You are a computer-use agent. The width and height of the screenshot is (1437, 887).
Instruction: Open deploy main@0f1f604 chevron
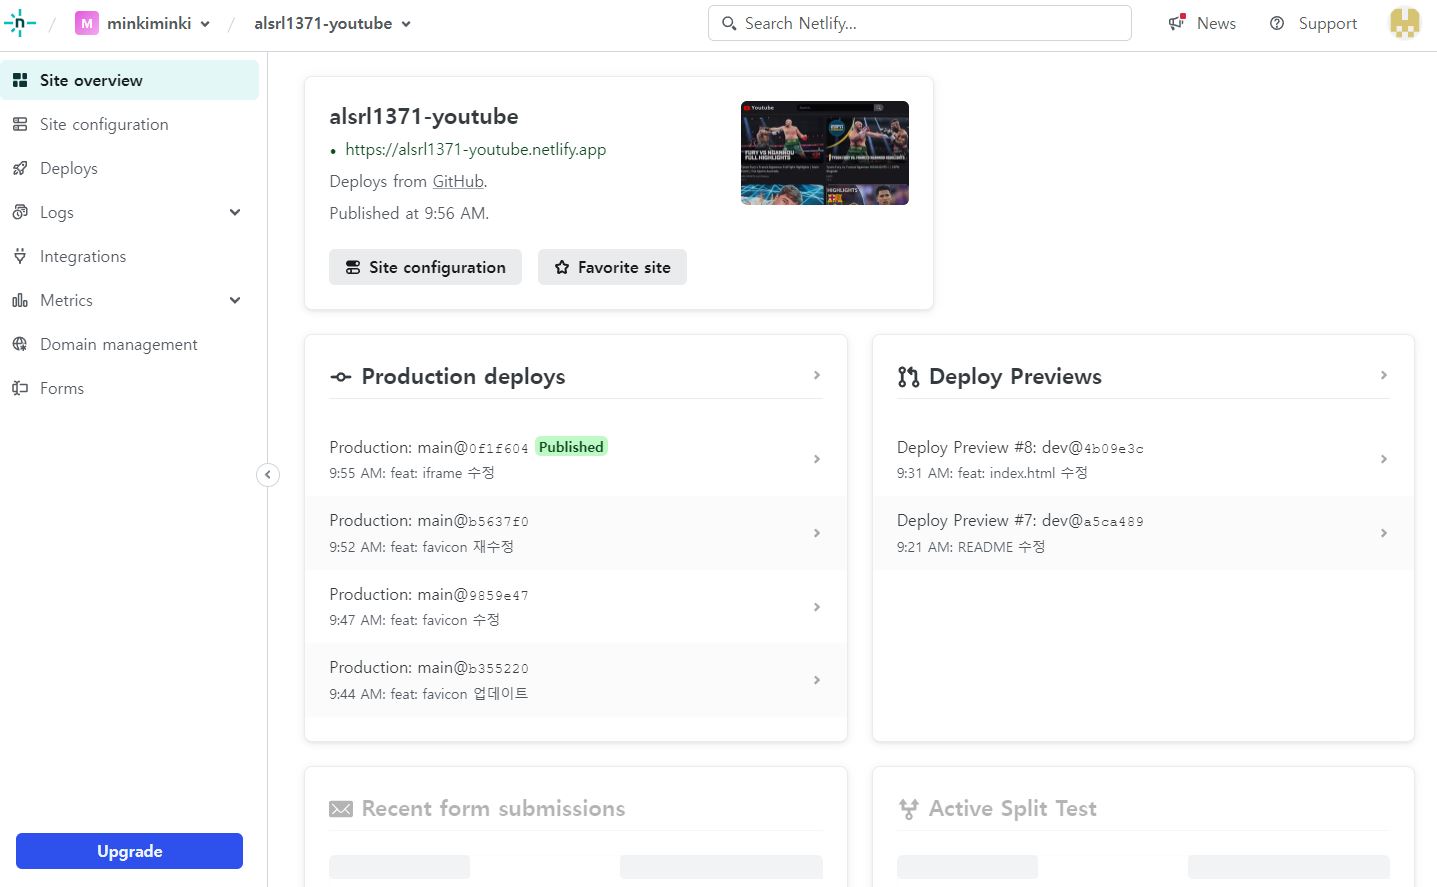817,459
